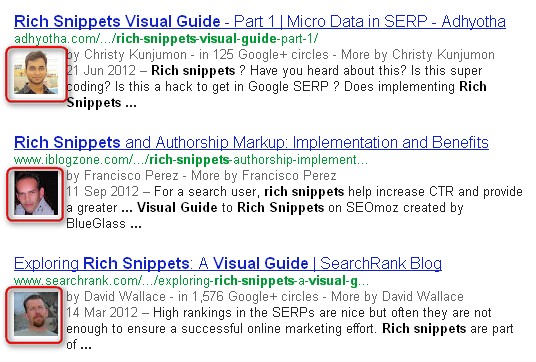
Task: Click the byline name David Wallace
Action: coord(125,297)
